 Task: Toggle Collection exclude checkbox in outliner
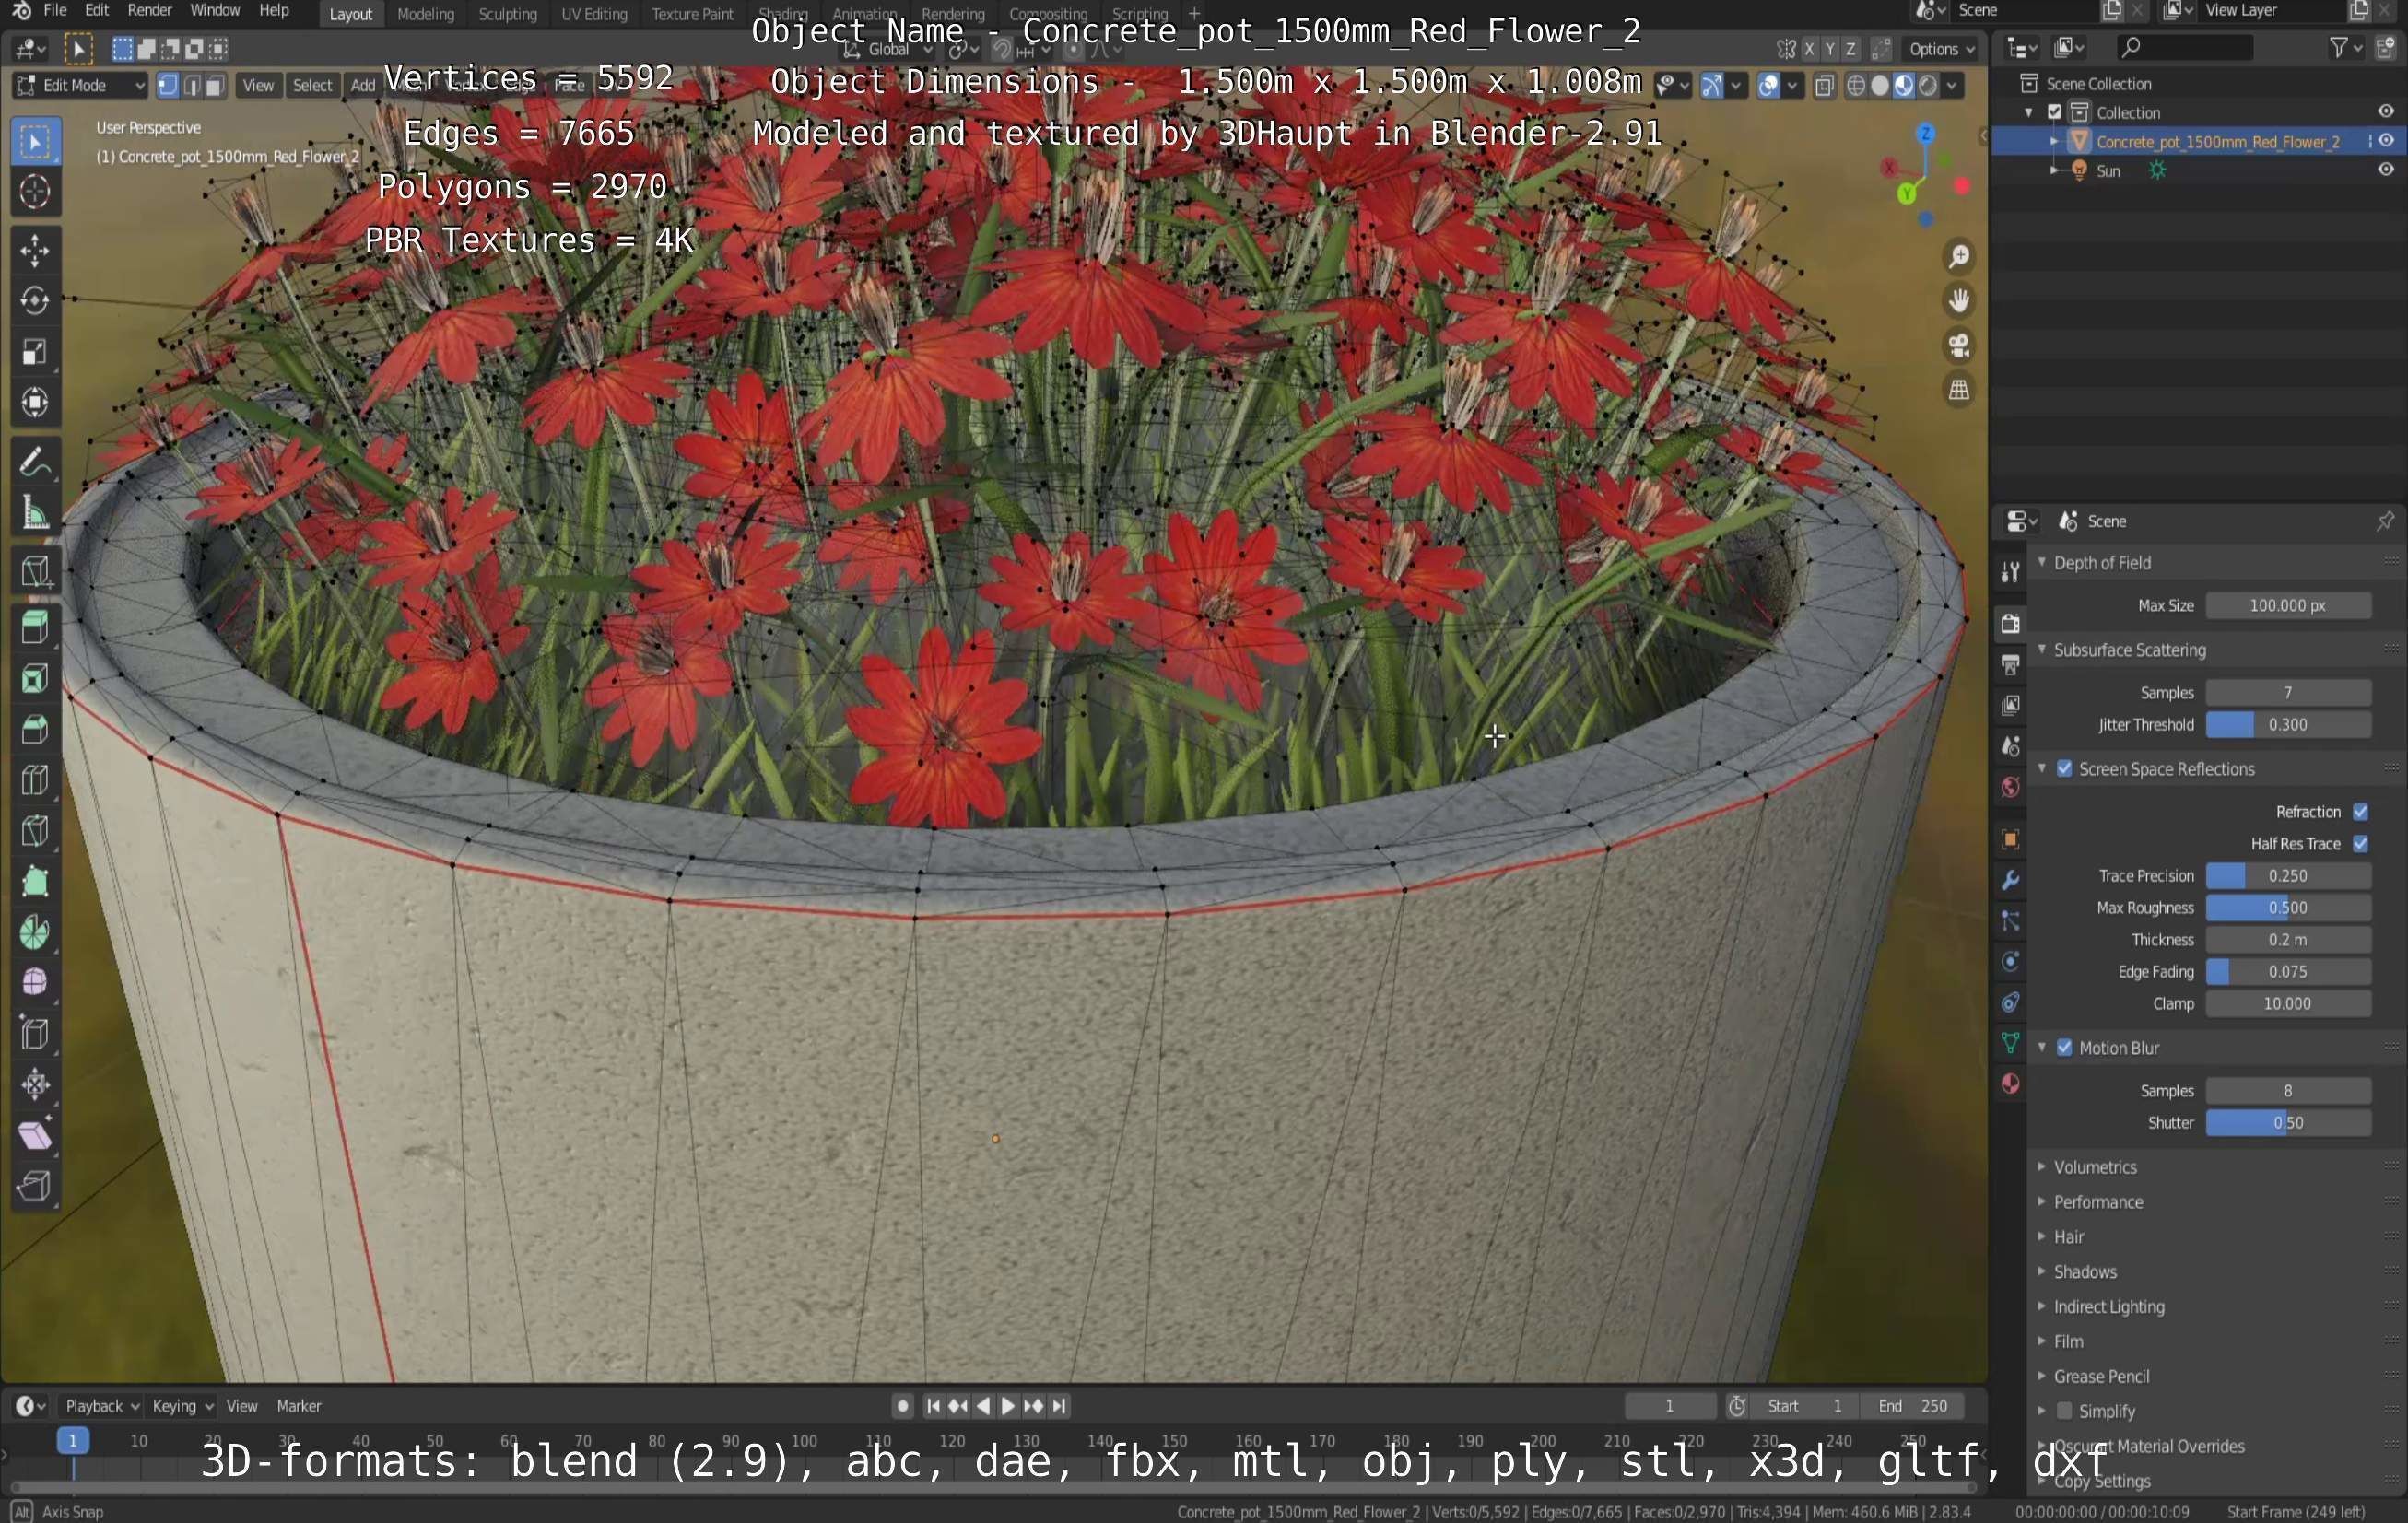(2055, 113)
